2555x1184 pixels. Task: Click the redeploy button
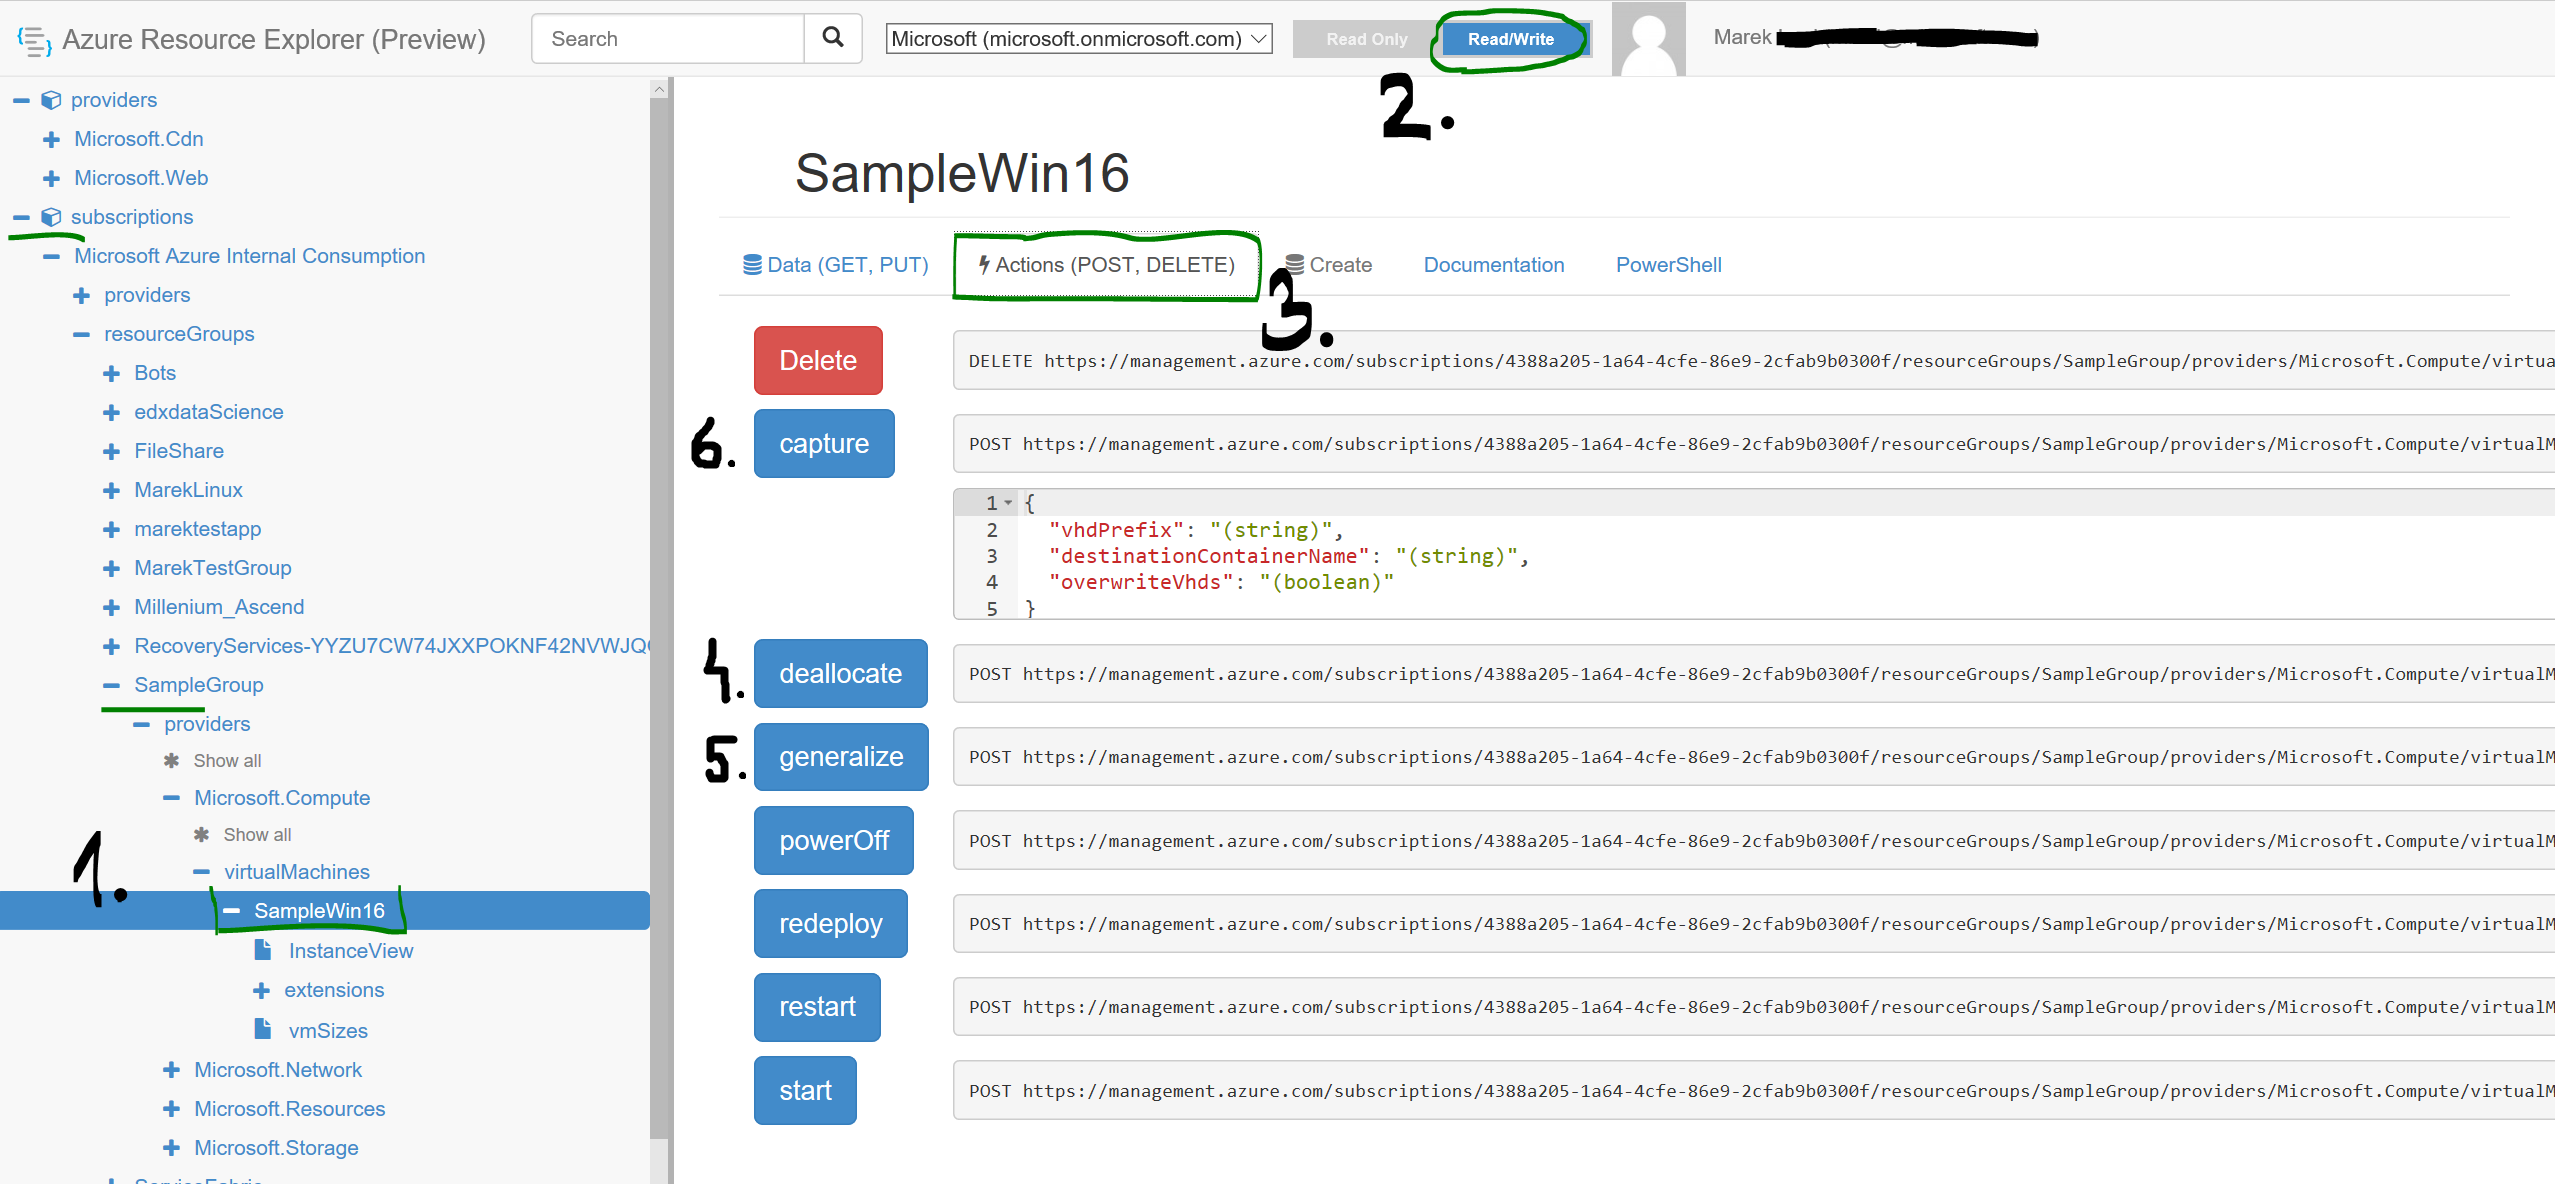click(831, 923)
